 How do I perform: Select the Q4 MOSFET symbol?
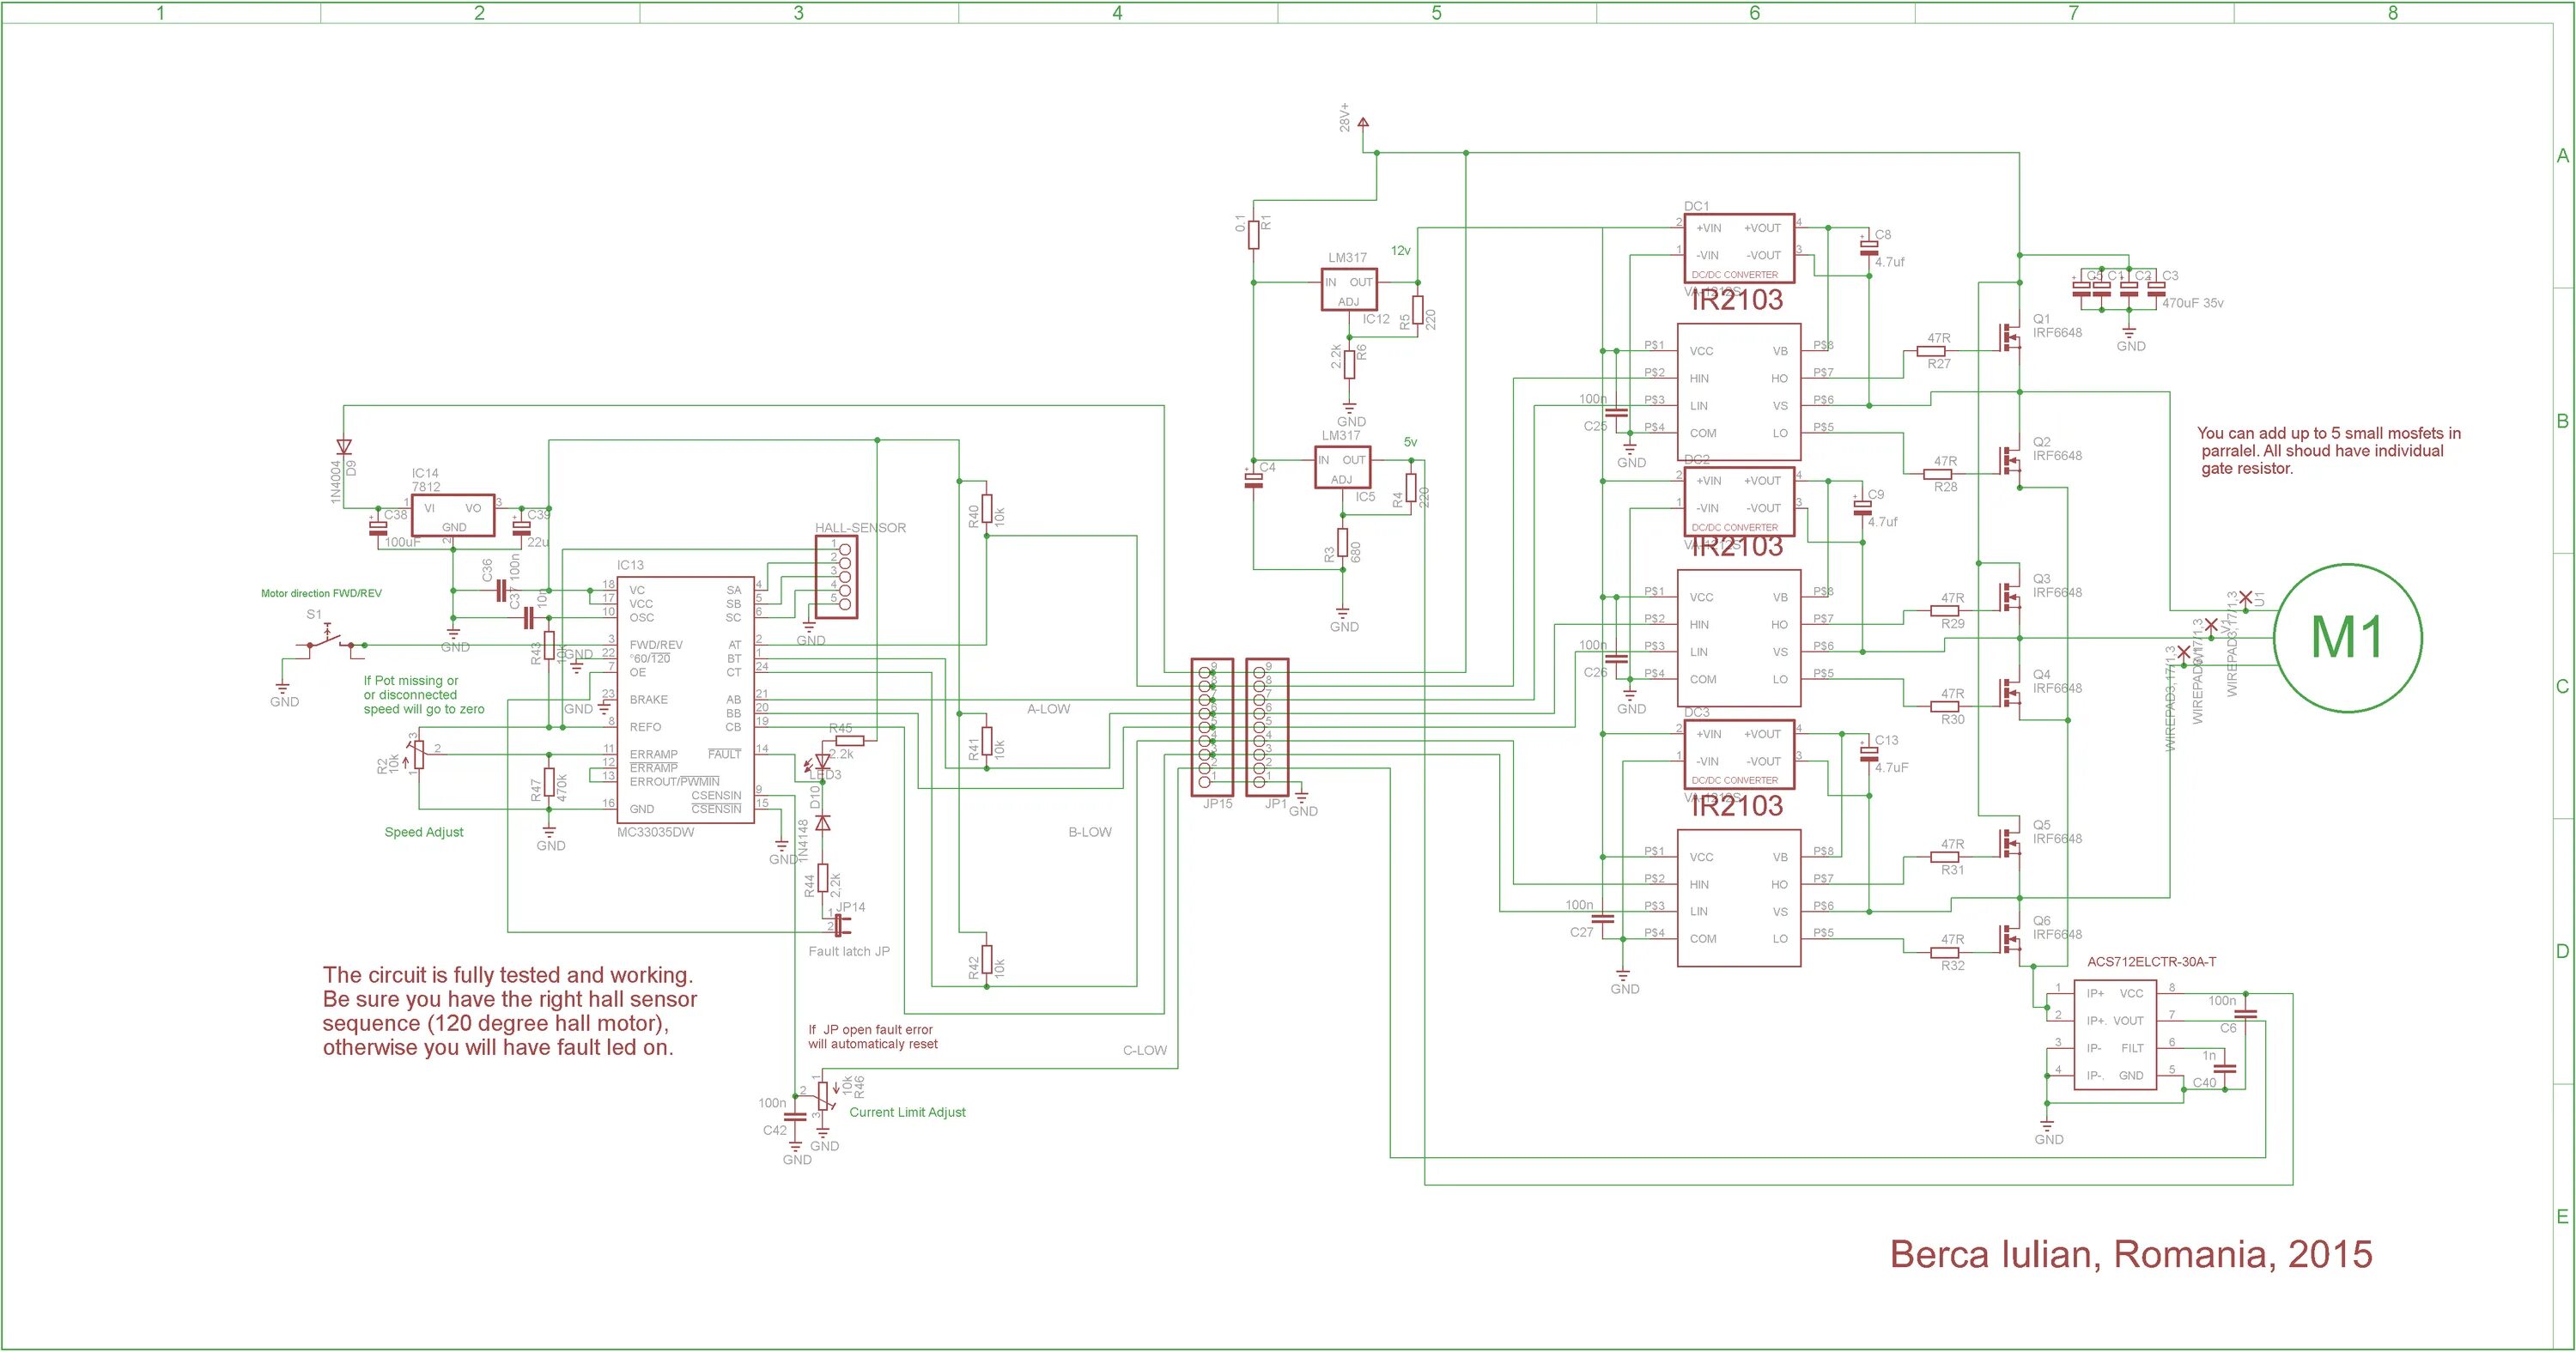click(x=2008, y=692)
